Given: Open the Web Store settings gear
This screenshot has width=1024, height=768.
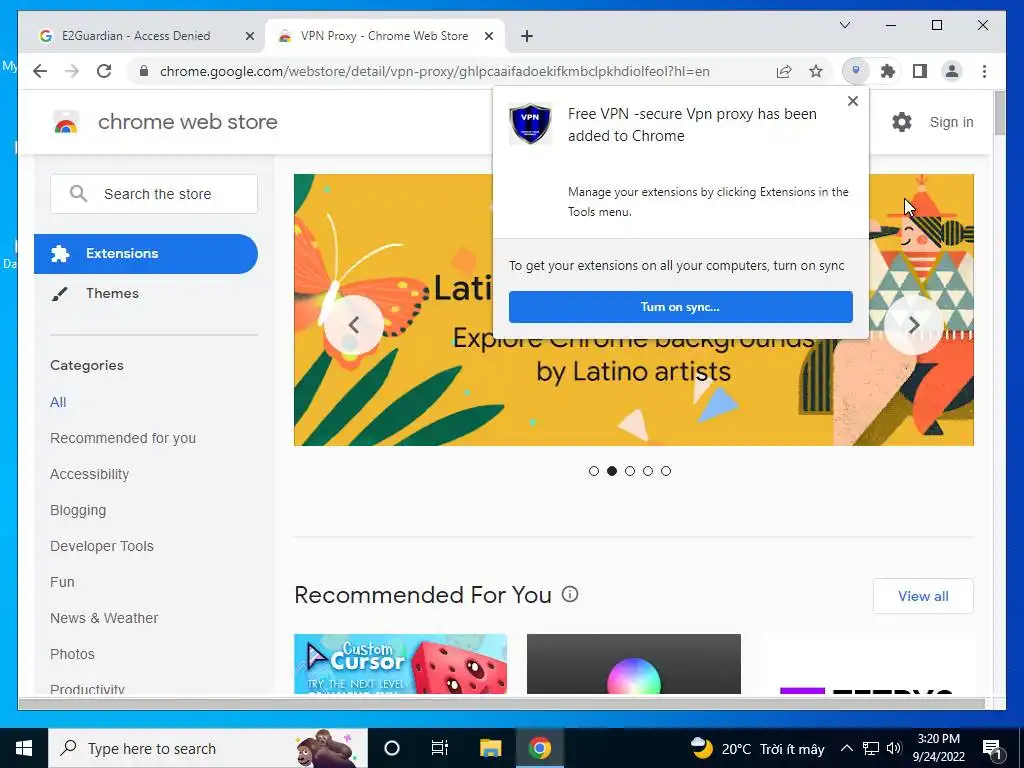Looking at the screenshot, I should click(x=902, y=121).
